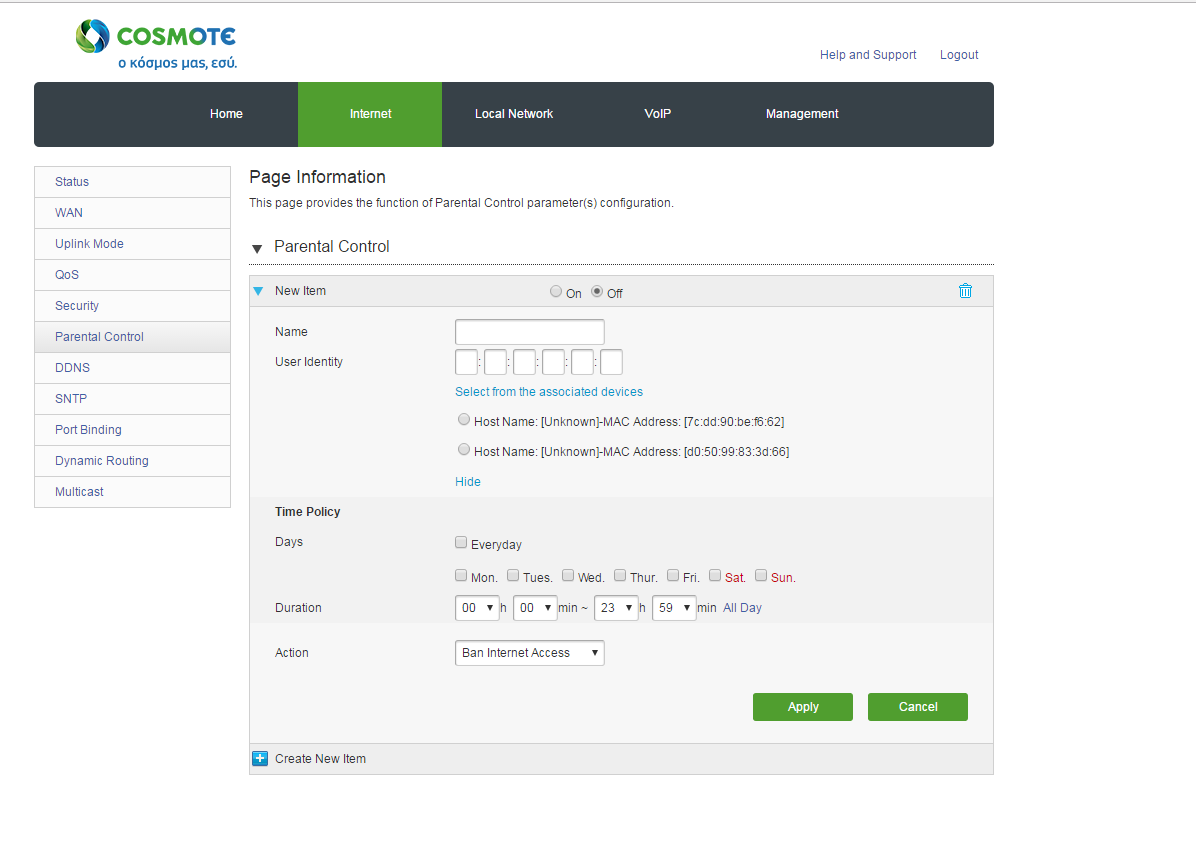Open the start minute dropdown
This screenshot has height=851, width=1196.
(535, 608)
